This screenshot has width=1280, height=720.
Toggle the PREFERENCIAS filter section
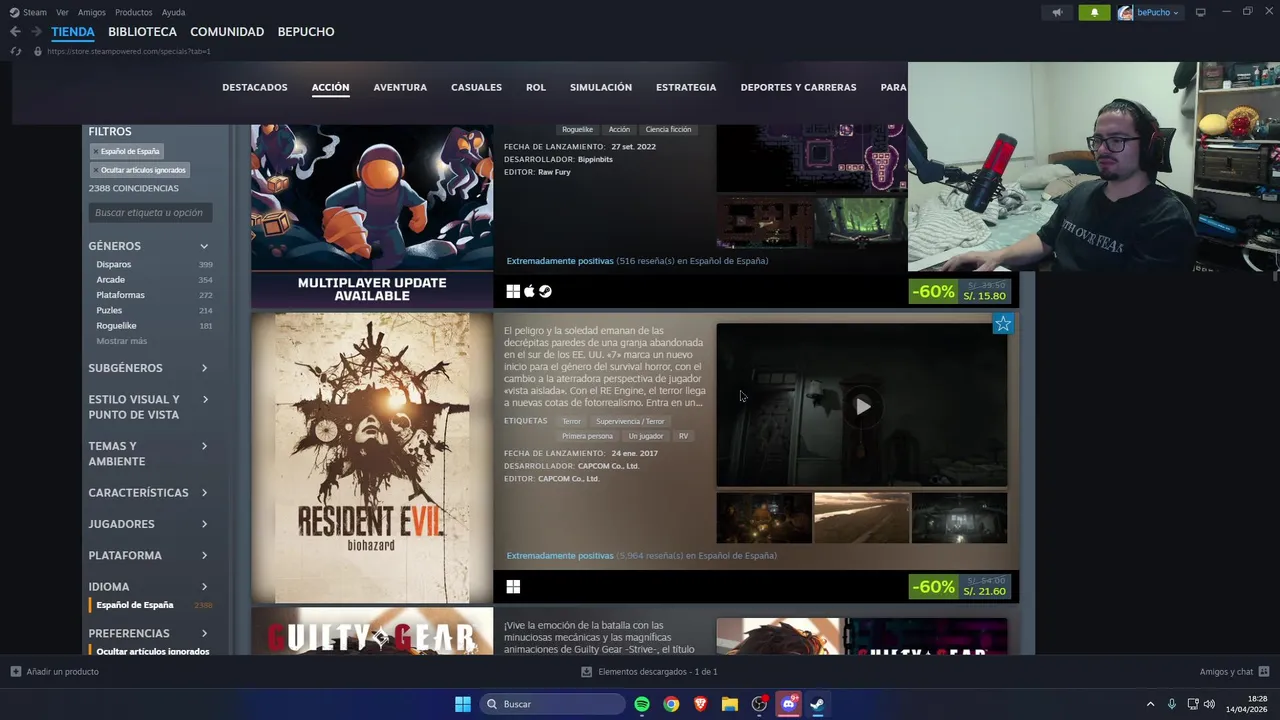coord(149,633)
